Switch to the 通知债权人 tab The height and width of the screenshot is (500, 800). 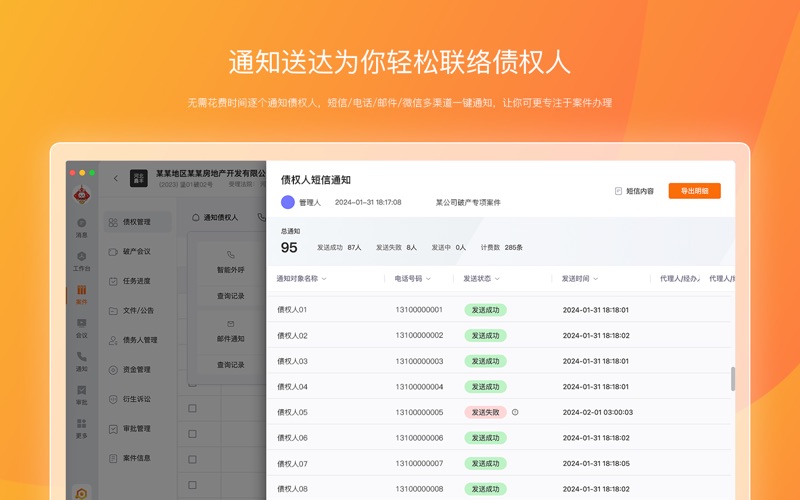click(215, 217)
